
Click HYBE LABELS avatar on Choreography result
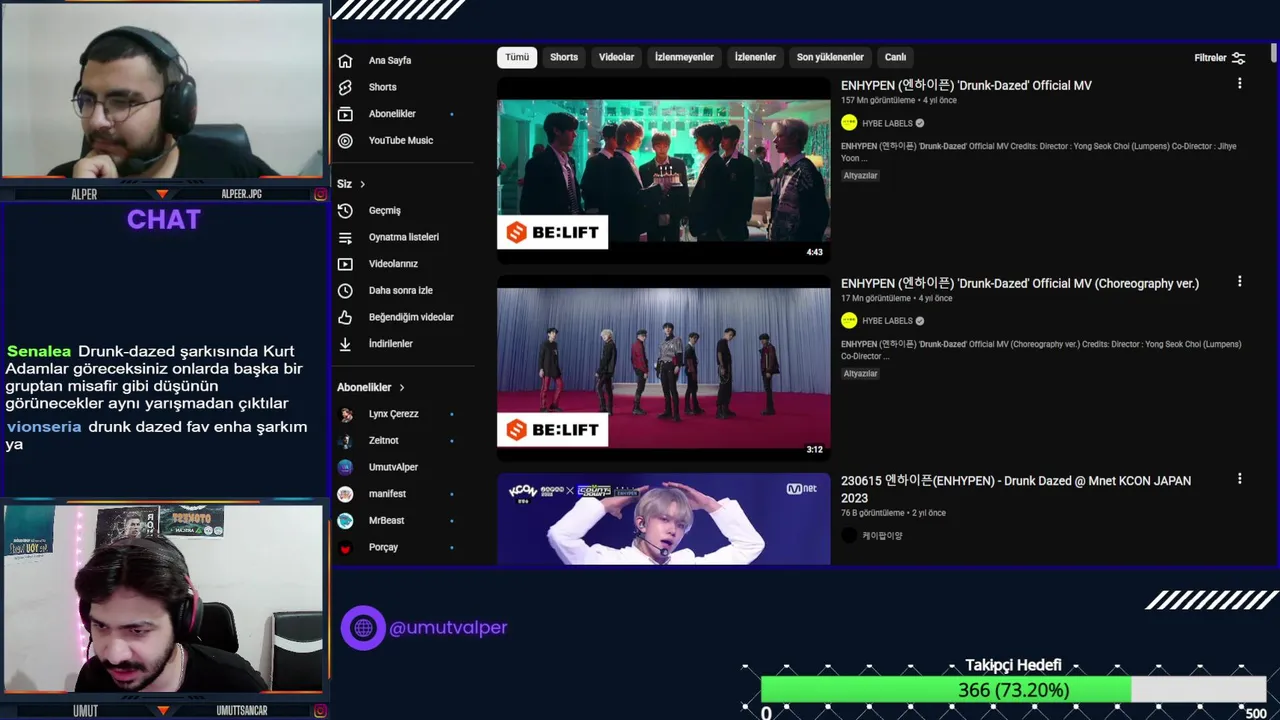849,321
